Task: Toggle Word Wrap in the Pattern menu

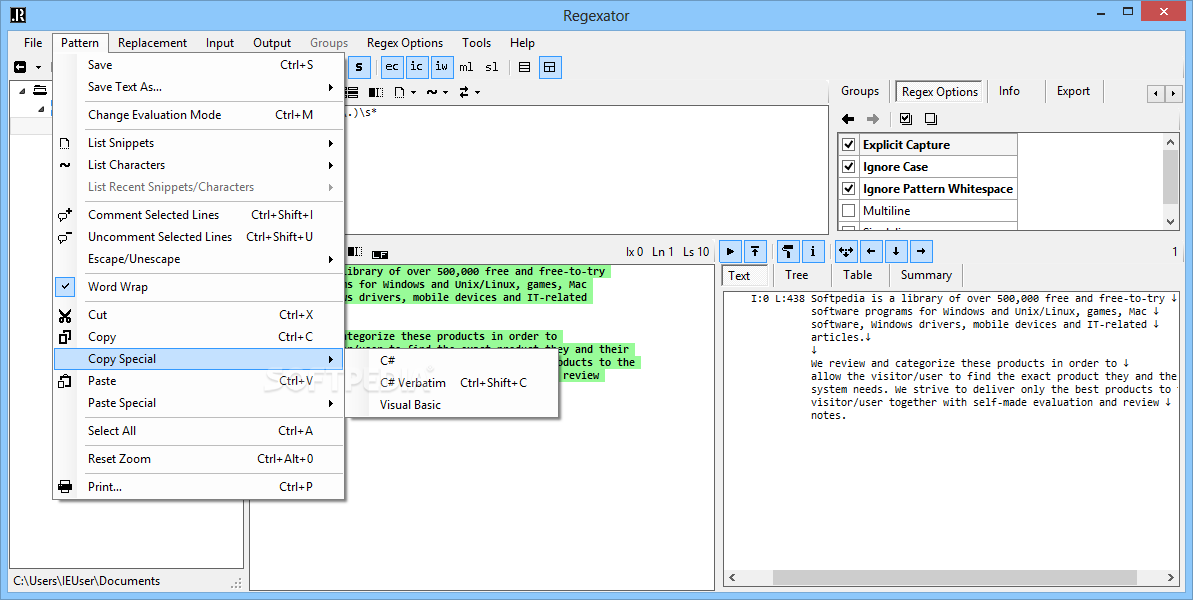Action: coord(199,287)
